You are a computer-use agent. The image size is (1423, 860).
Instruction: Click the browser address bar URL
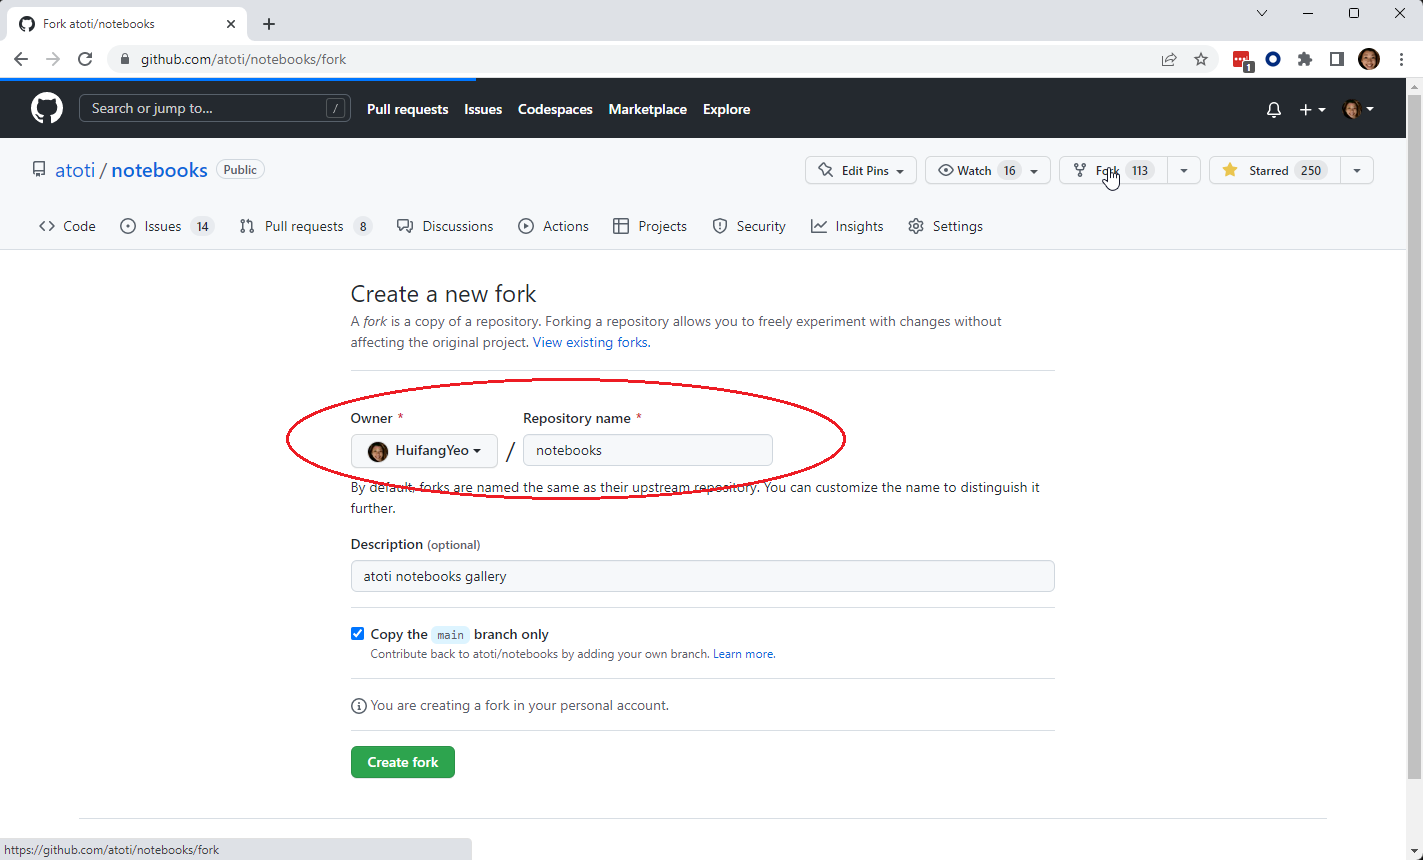click(x=243, y=59)
